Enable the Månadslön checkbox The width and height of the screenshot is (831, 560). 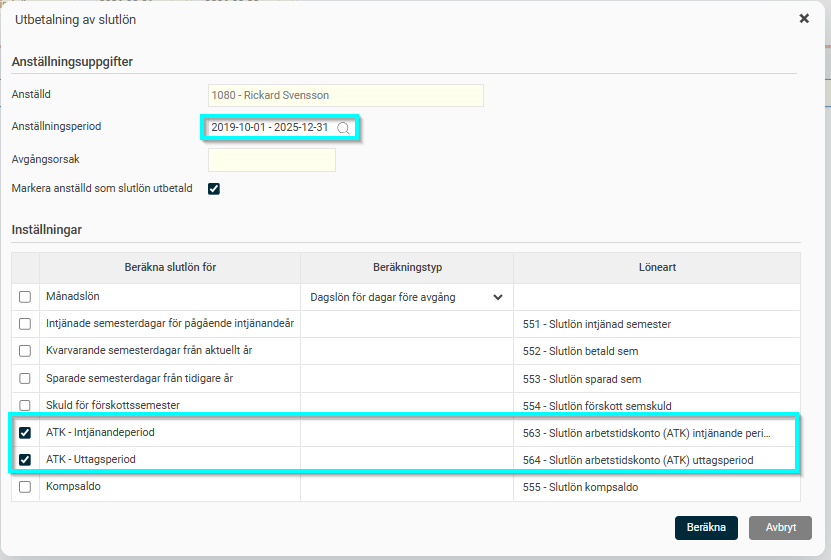[x=25, y=297]
